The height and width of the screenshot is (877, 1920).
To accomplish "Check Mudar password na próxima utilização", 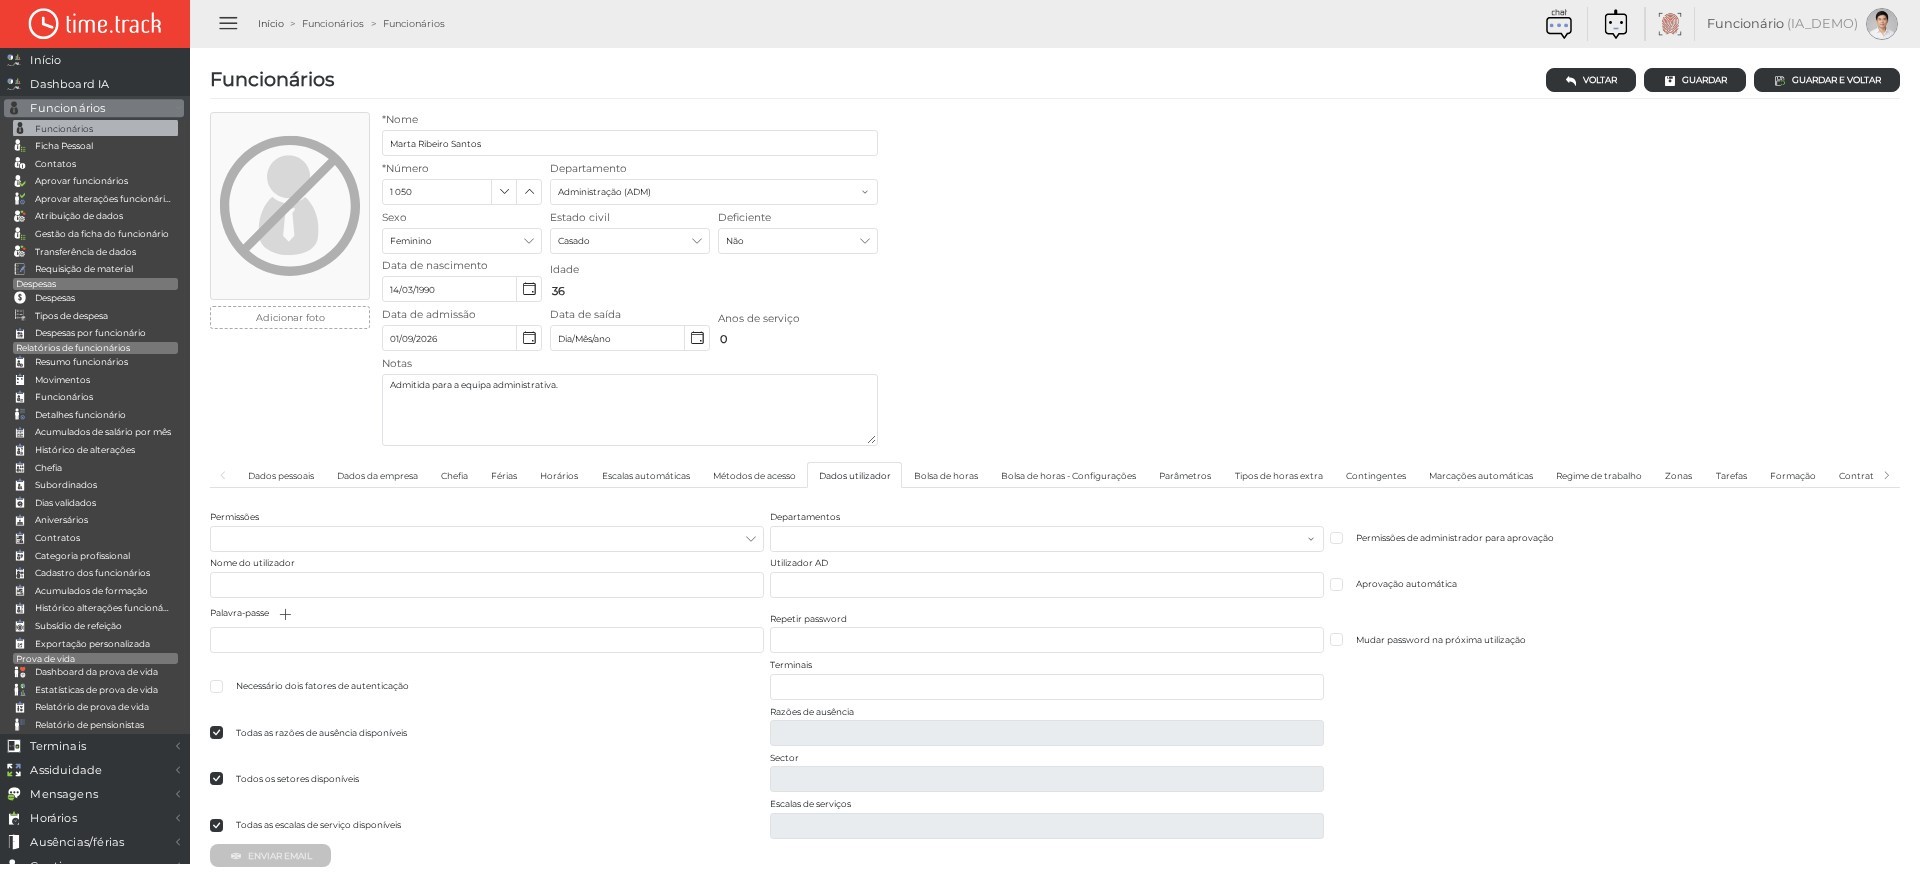I will (1336, 640).
